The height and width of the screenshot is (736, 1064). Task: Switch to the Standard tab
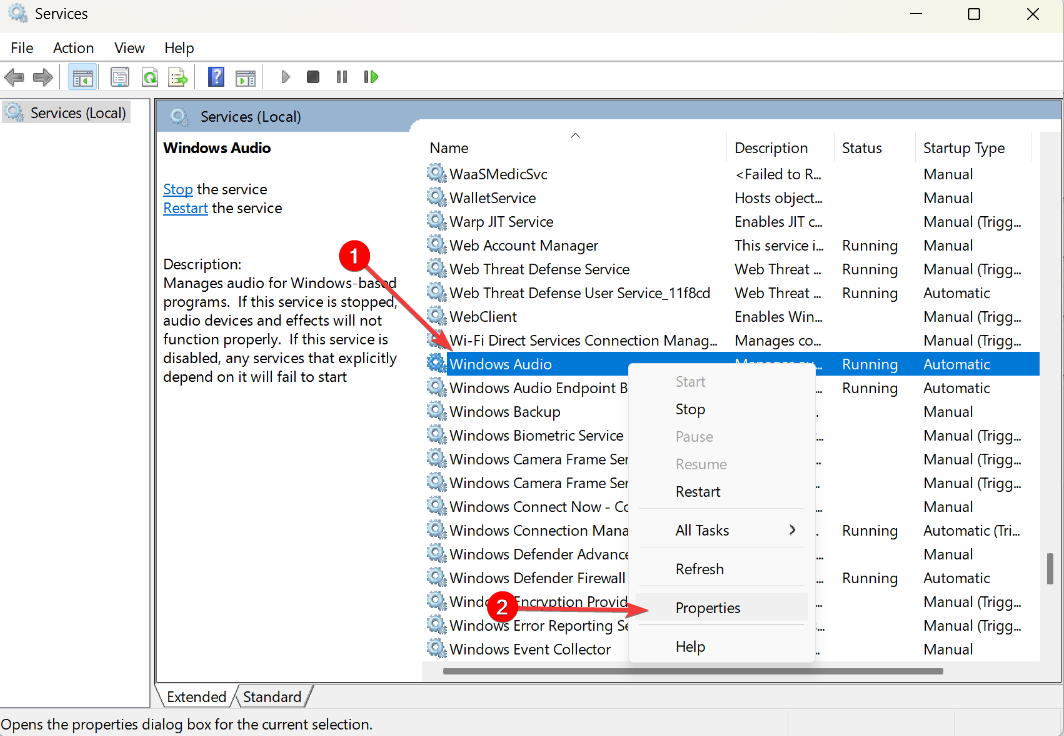[272, 697]
